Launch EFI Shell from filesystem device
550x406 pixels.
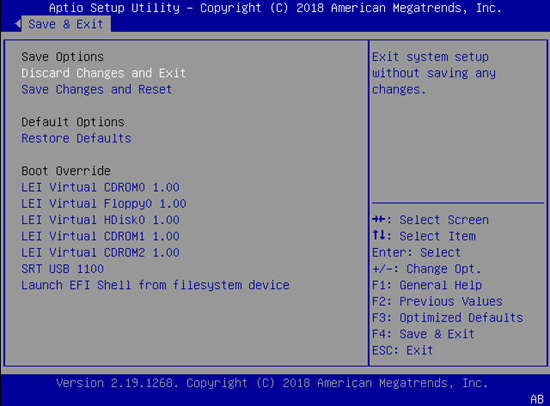(155, 285)
